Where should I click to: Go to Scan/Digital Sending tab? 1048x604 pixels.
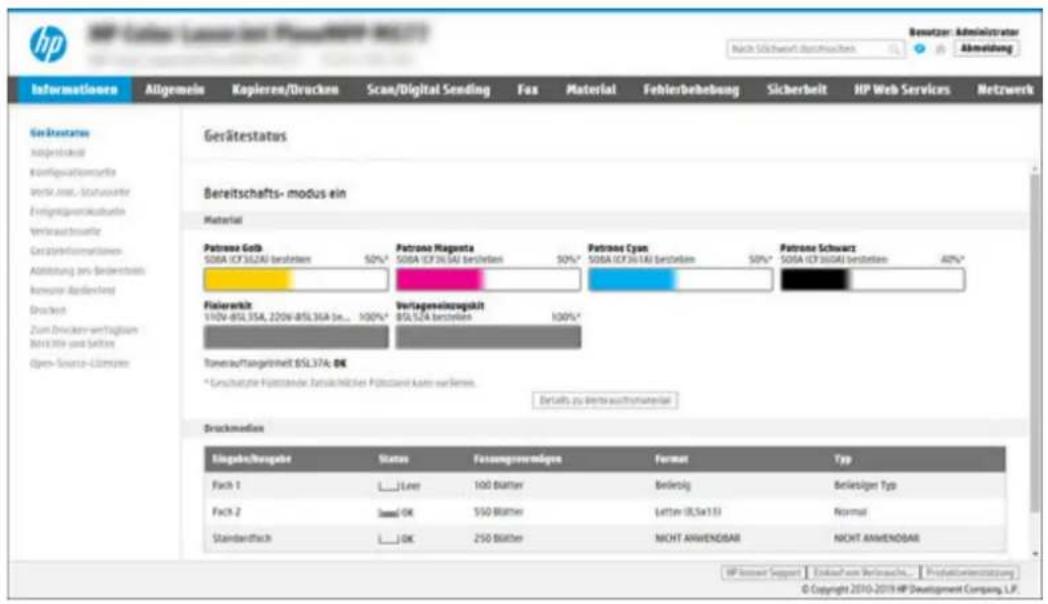428,90
